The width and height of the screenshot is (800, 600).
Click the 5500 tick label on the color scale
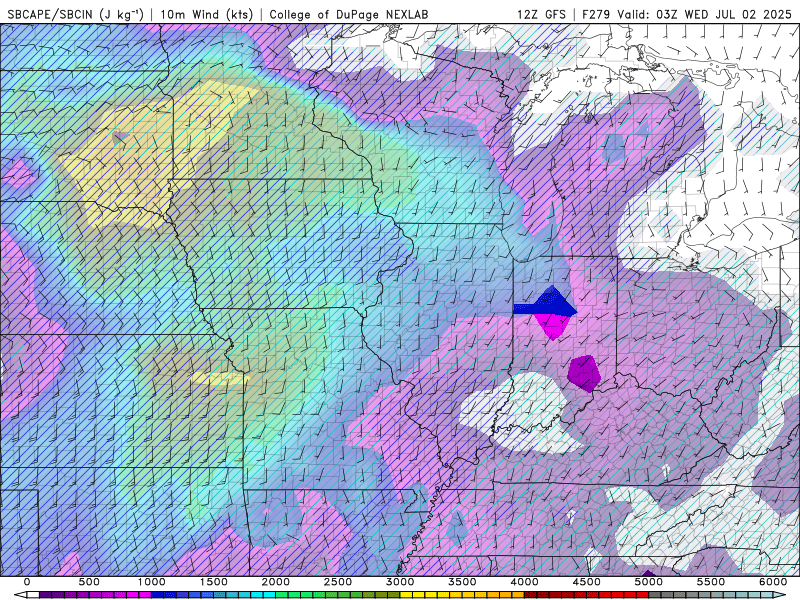point(711,582)
